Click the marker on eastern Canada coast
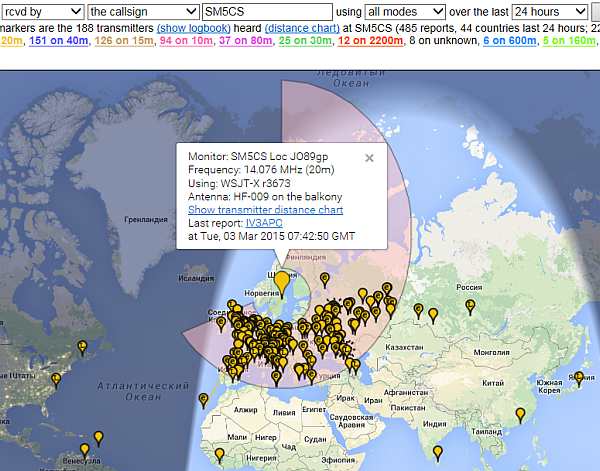This screenshot has height=471, width=600. 82,347
